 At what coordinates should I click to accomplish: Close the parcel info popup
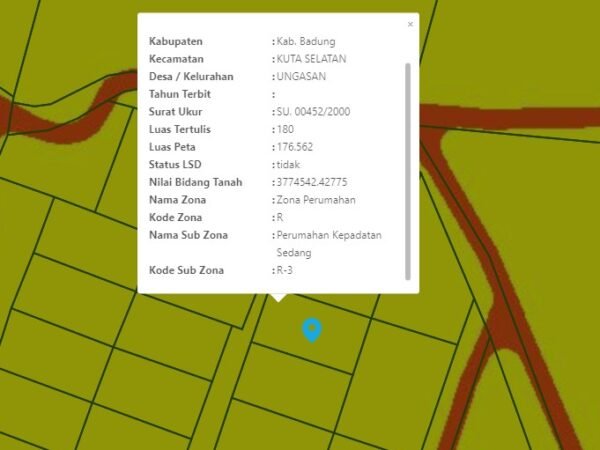(410, 24)
